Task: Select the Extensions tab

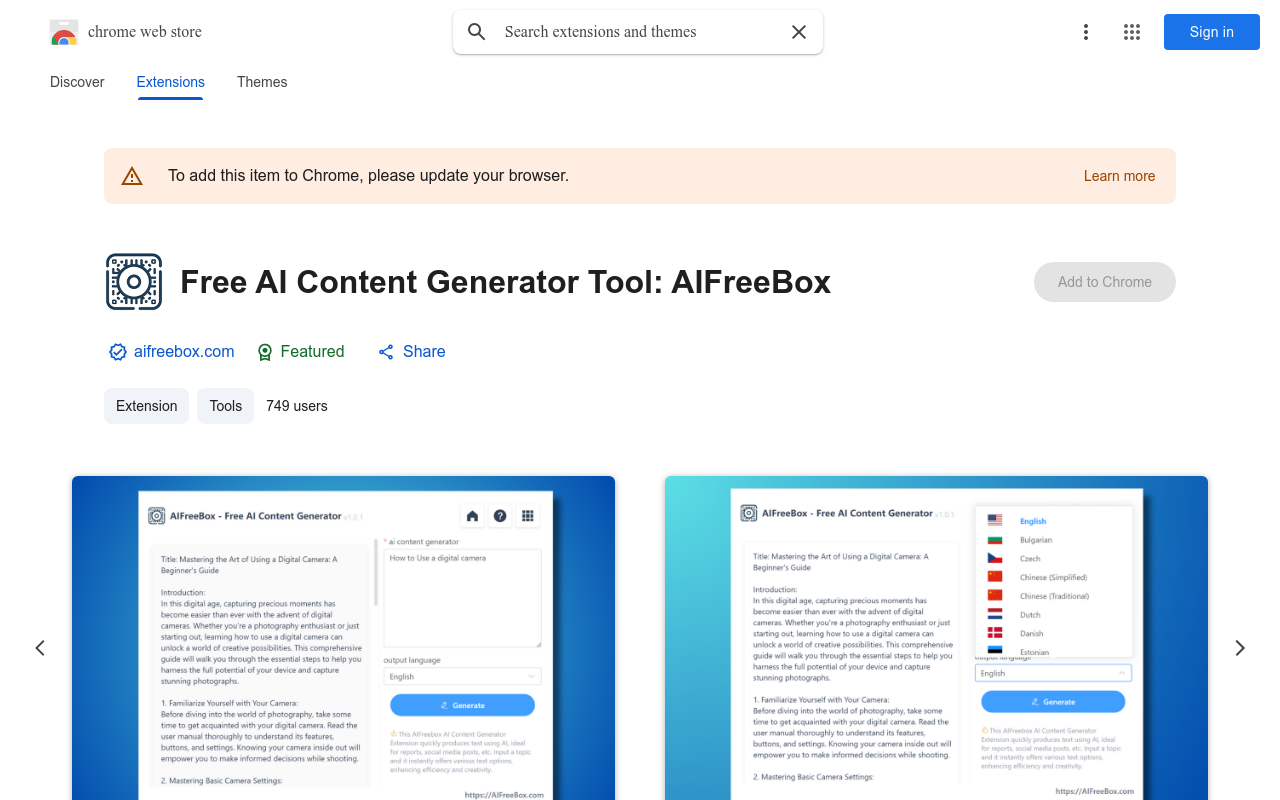Action: (171, 82)
